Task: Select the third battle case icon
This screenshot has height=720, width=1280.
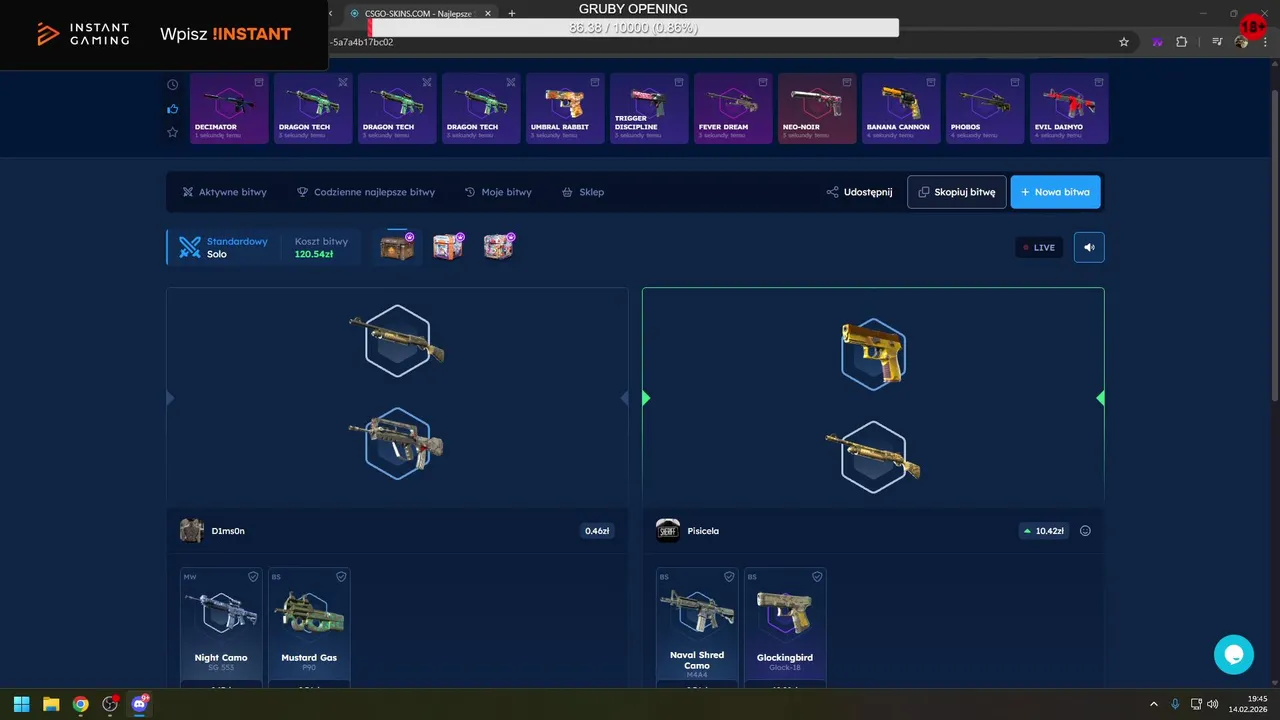Action: tap(498, 246)
